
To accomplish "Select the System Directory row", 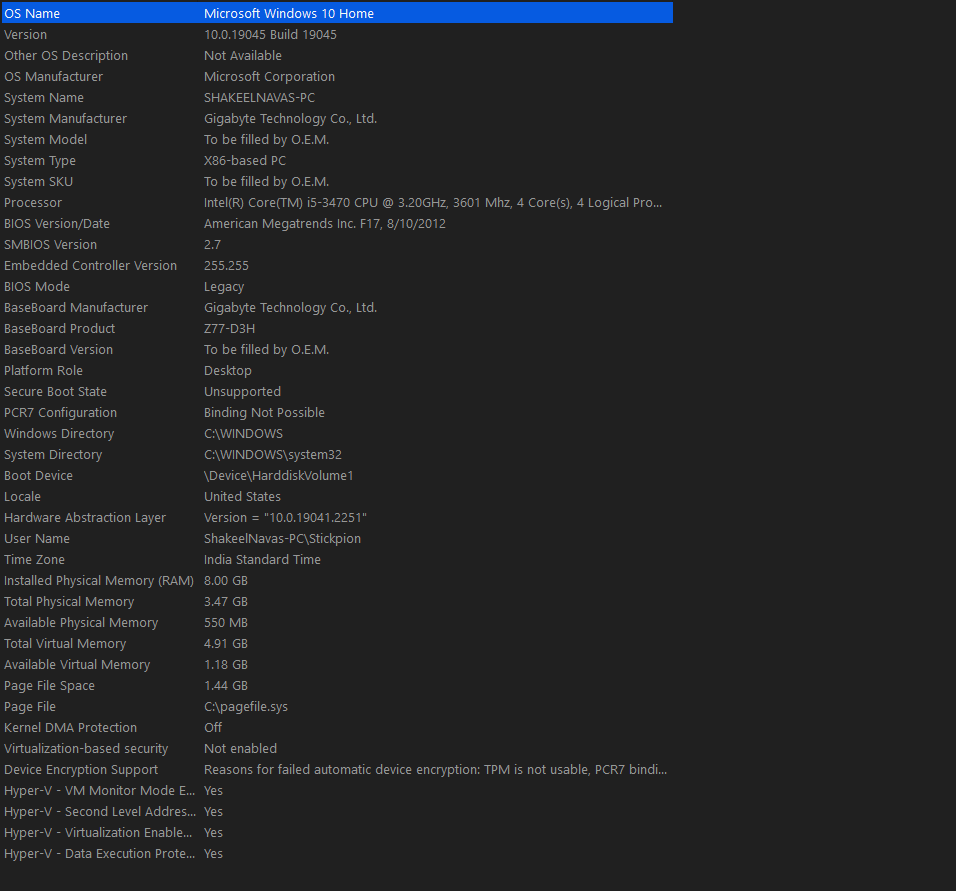I will point(337,454).
